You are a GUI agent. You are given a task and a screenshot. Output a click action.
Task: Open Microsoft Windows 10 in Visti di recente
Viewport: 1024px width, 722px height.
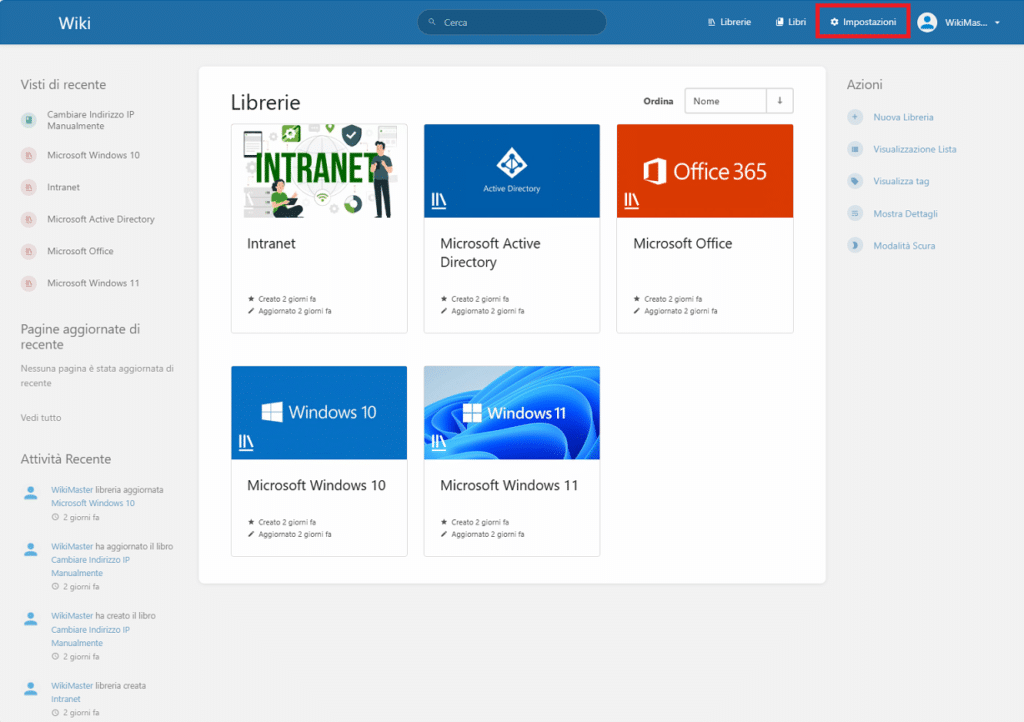point(93,155)
